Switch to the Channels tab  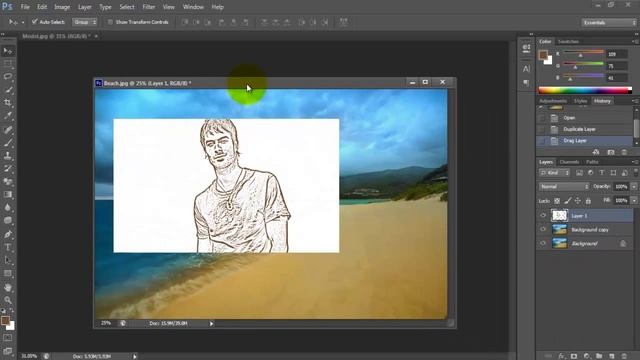569,162
